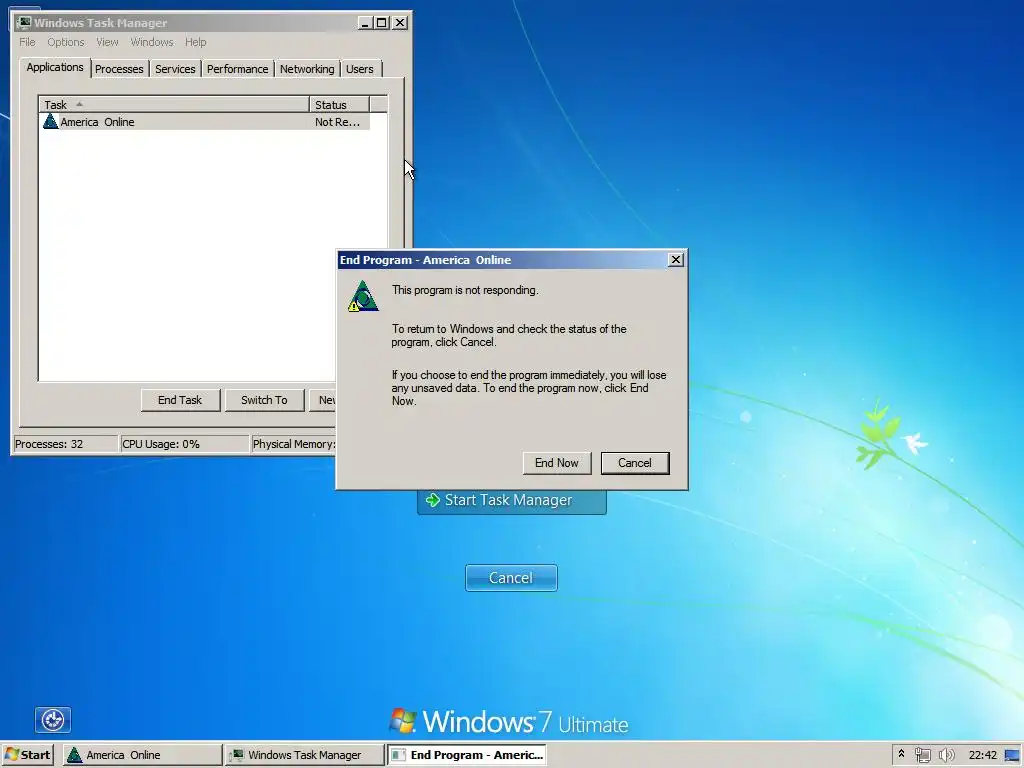1024x768 pixels.
Task: Click the Start Task Manager option
Action: 511,500
